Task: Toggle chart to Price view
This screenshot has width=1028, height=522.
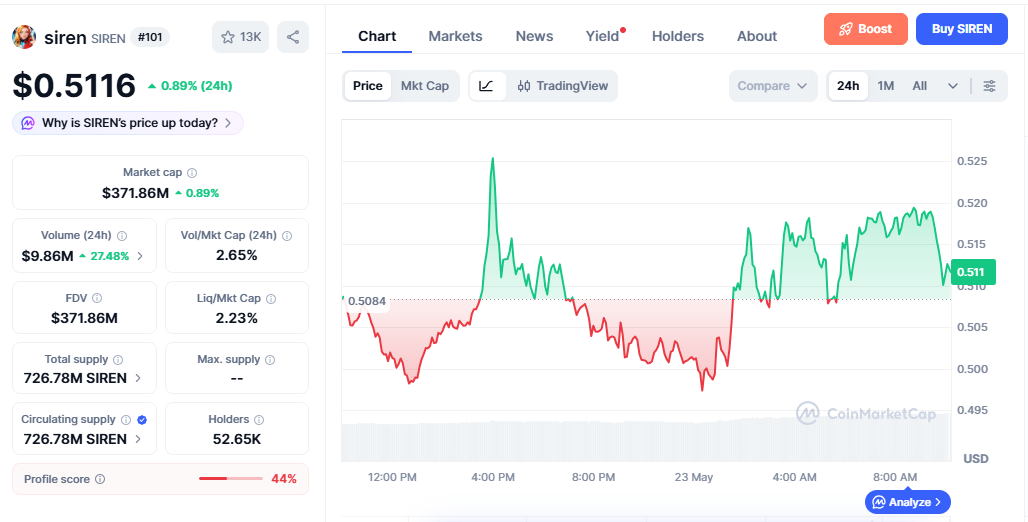Action: [x=368, y=86]
